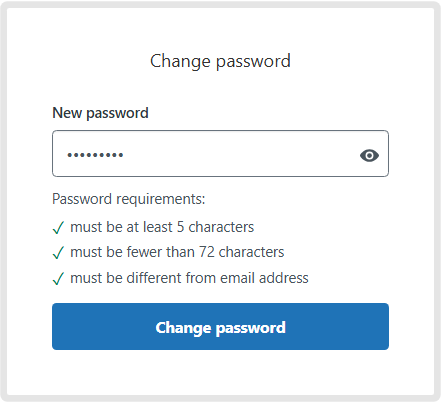Click the checkmark beside different from email address
The image size is (443, 403).
[x=58, y=279]
